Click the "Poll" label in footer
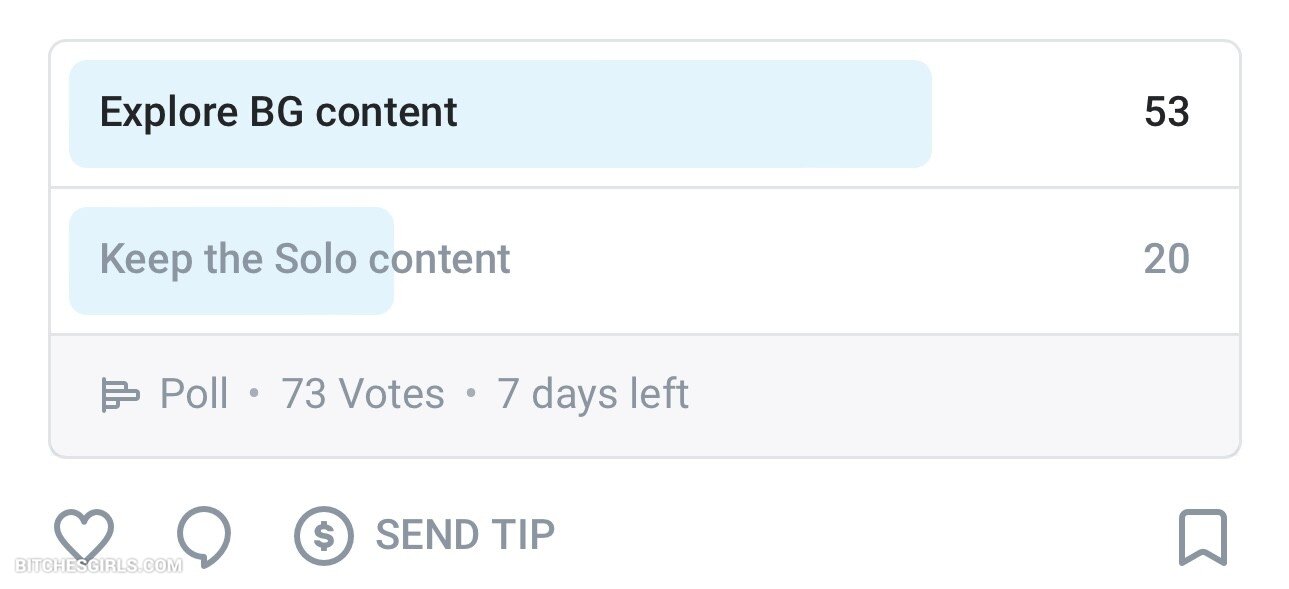The image size is (1289, 589). click(x=194, y=394)
